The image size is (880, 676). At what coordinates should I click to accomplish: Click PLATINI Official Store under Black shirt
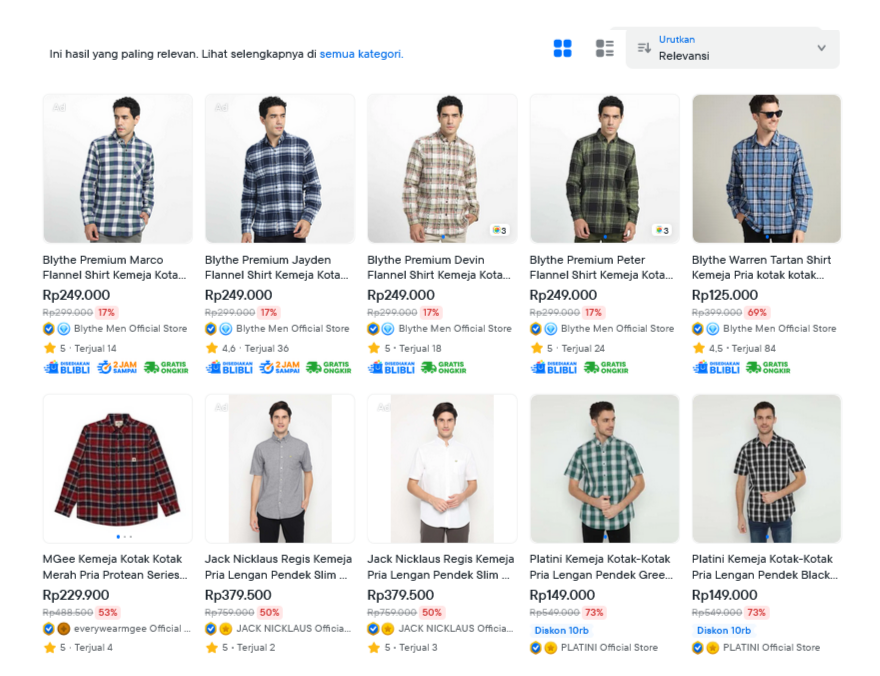pos(771,647)
